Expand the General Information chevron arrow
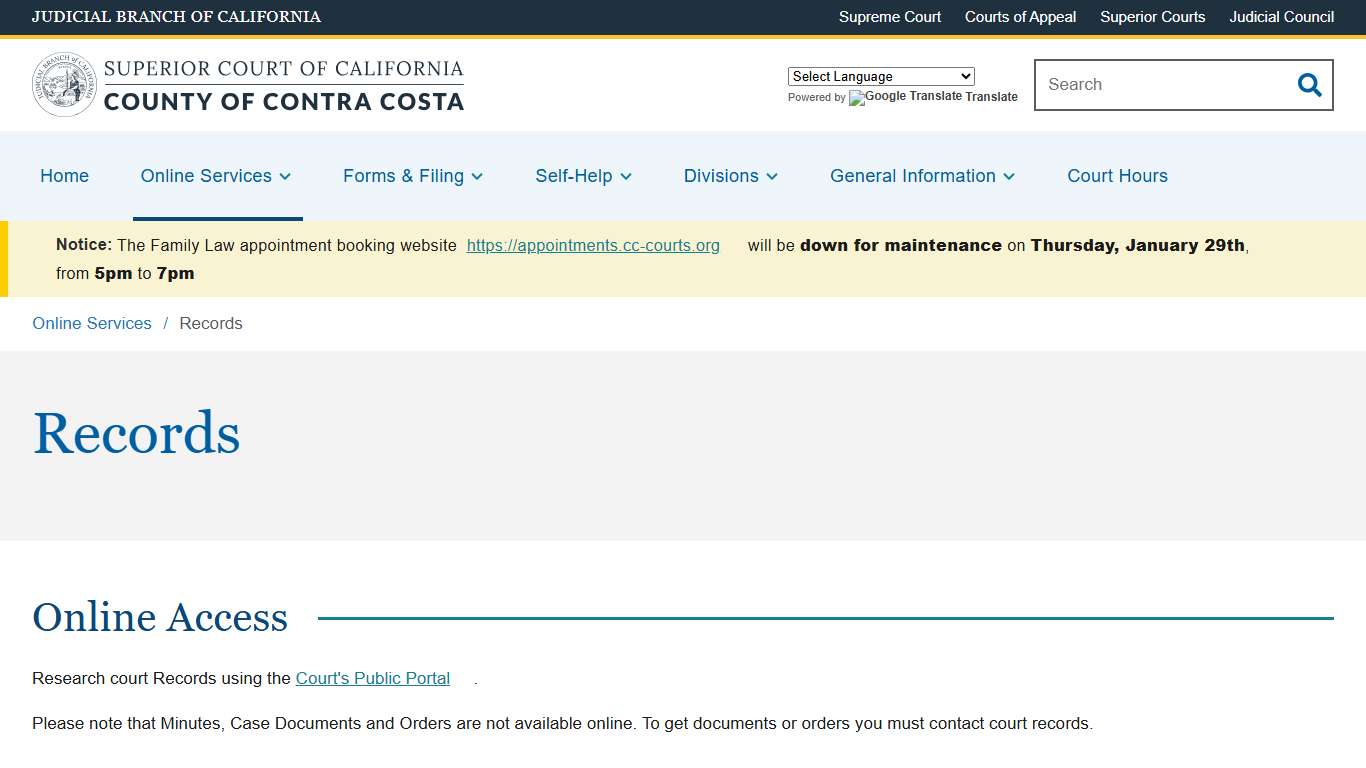 [x=1009, y=176]
